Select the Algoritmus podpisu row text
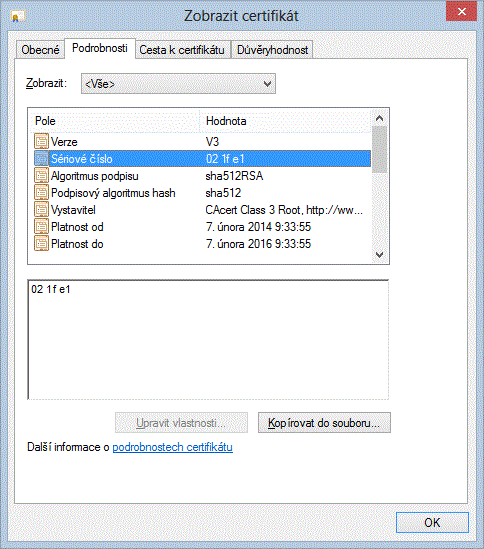 point(95,176)
